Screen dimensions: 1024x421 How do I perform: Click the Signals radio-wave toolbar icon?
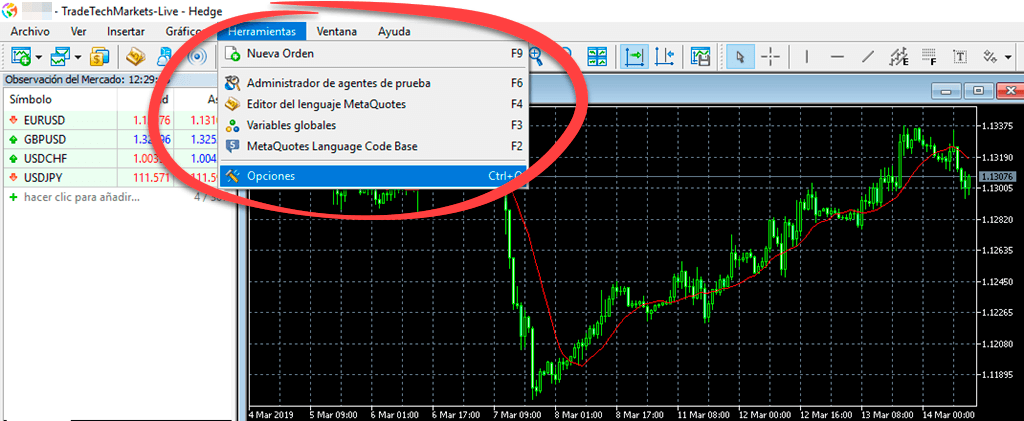pos(197,57)
